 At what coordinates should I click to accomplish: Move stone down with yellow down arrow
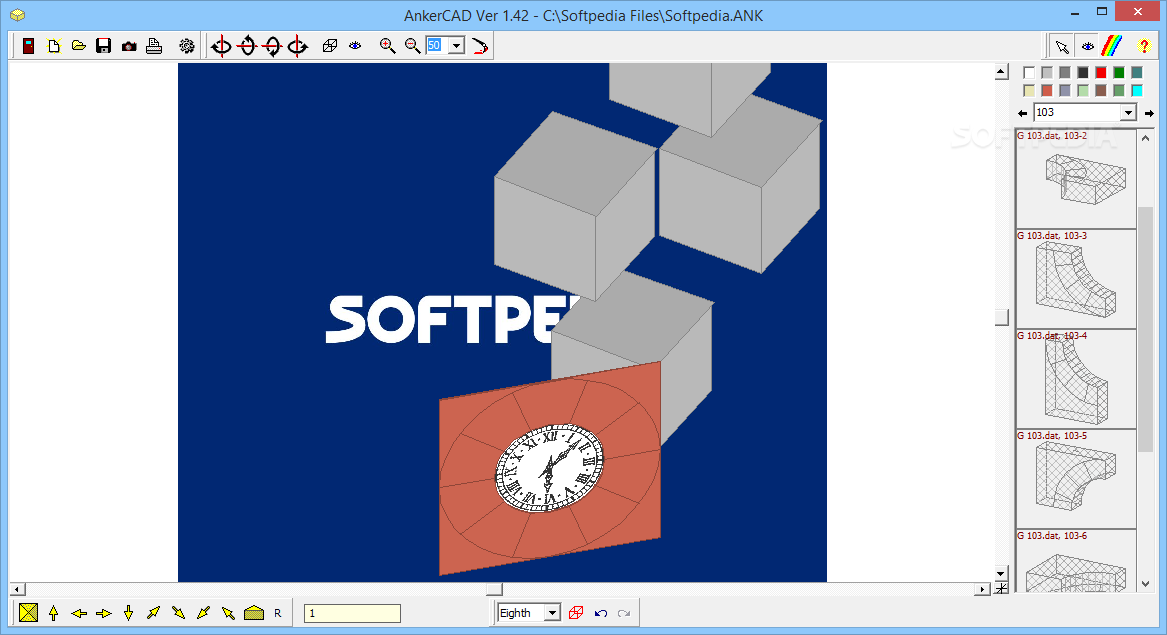point(129,613)
